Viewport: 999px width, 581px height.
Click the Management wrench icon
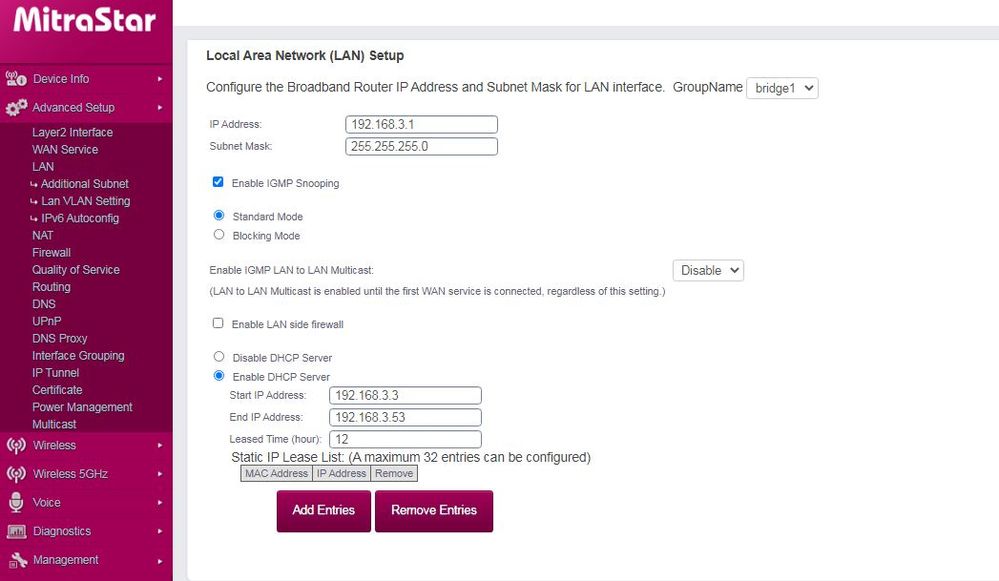[x=16, y=560]
